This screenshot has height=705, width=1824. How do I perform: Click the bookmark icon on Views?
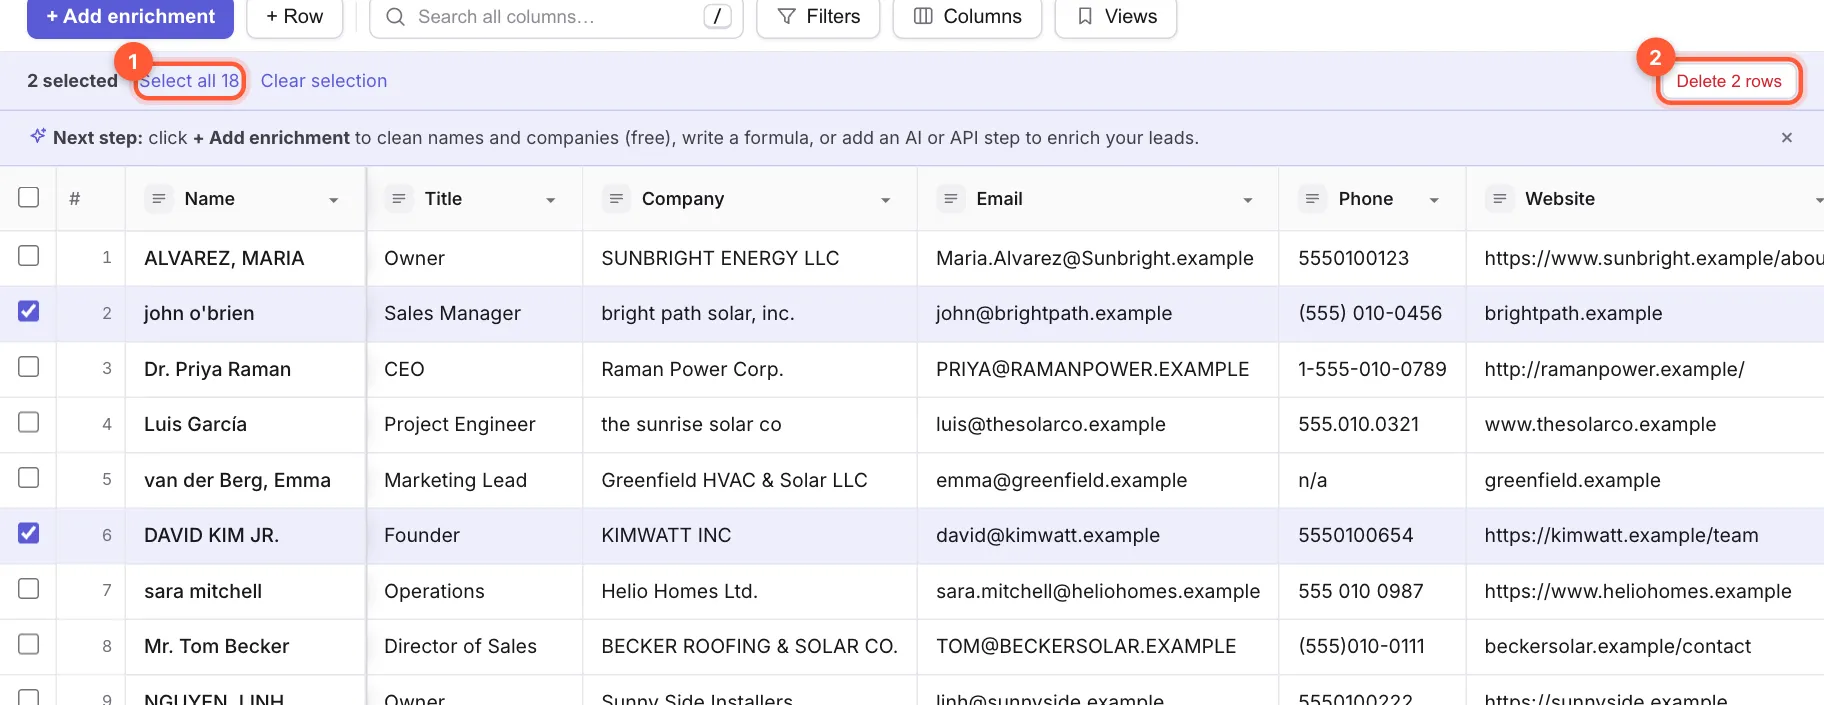pyautogui.click(x=1085, y=17)
